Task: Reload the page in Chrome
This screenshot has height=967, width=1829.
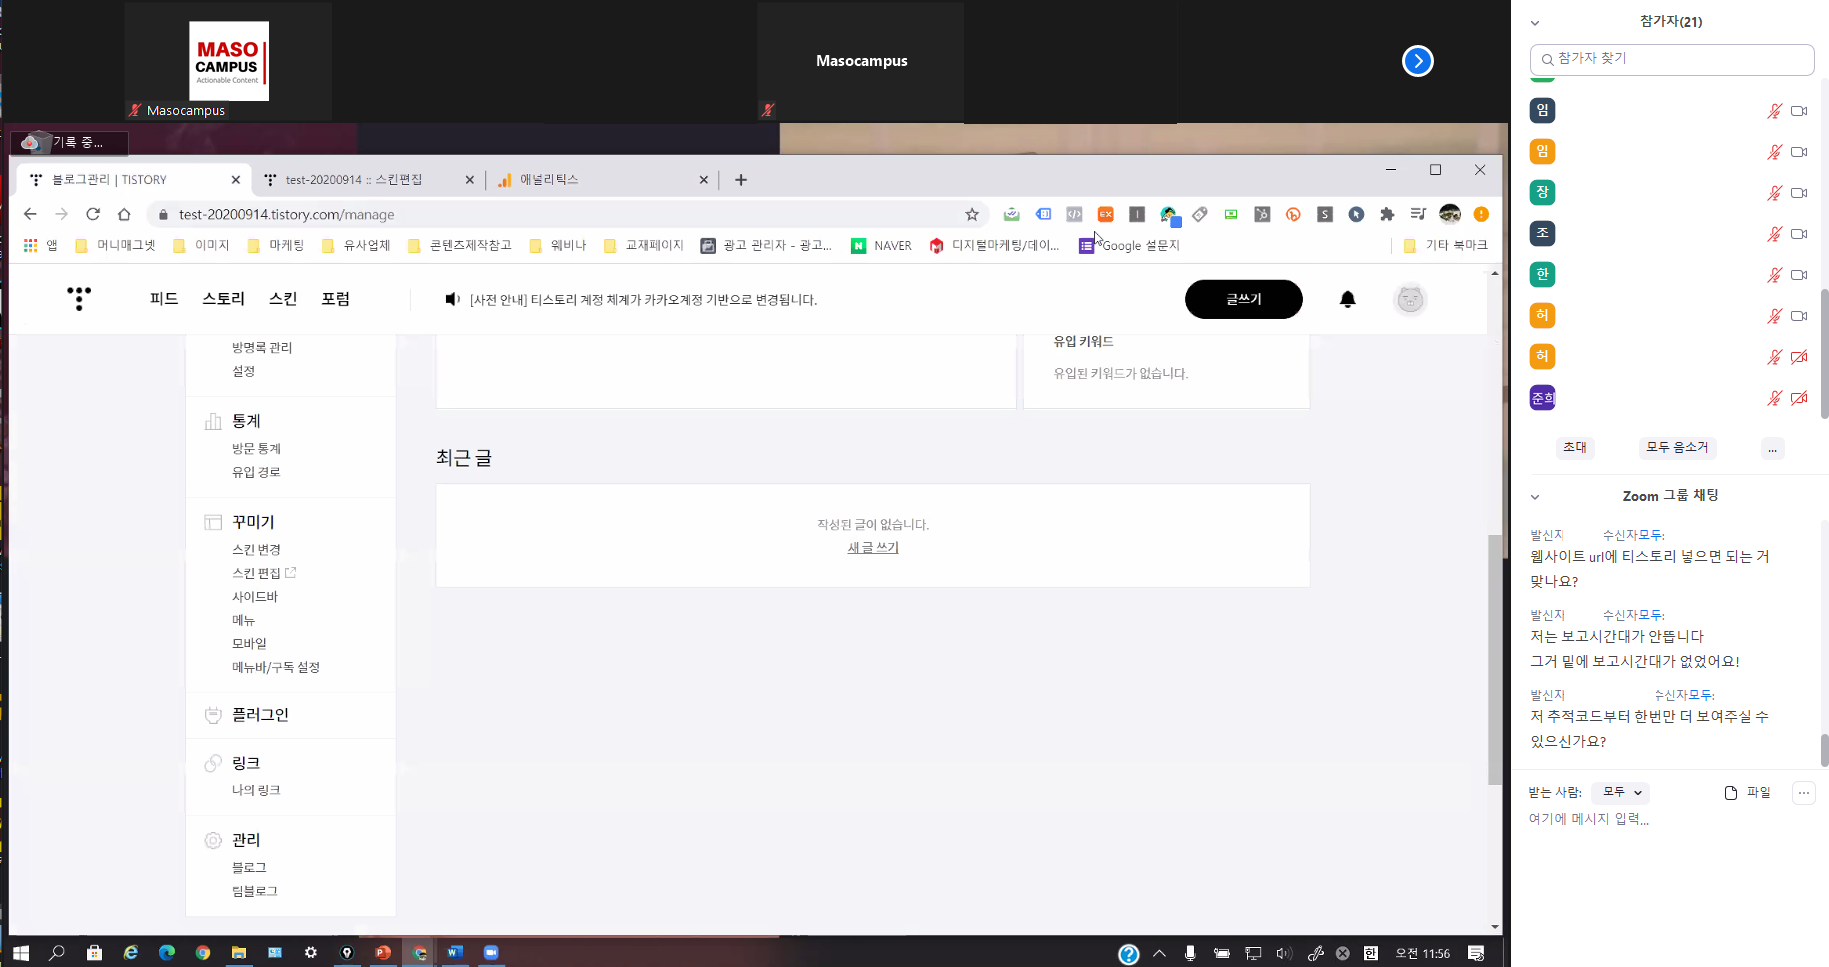Action: pos(93,214)
